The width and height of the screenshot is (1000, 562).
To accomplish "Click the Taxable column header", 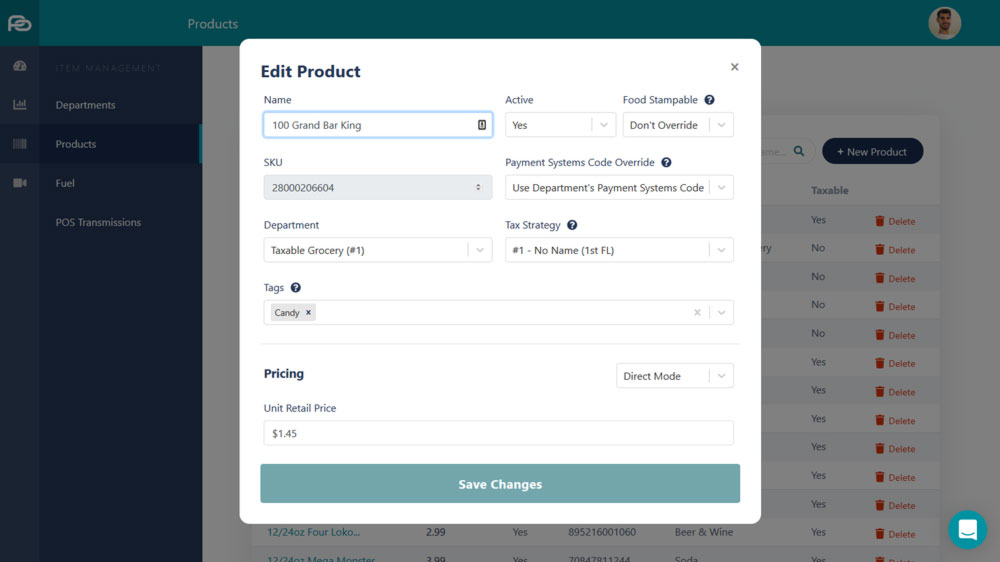I will pyautogui.click(x=829, y=190).
